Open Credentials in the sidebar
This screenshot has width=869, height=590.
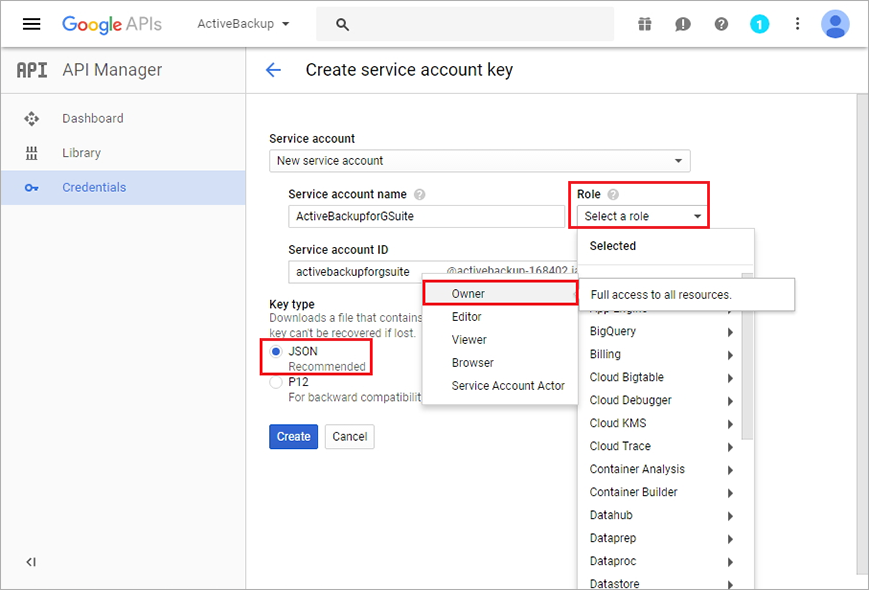(124, 188)
